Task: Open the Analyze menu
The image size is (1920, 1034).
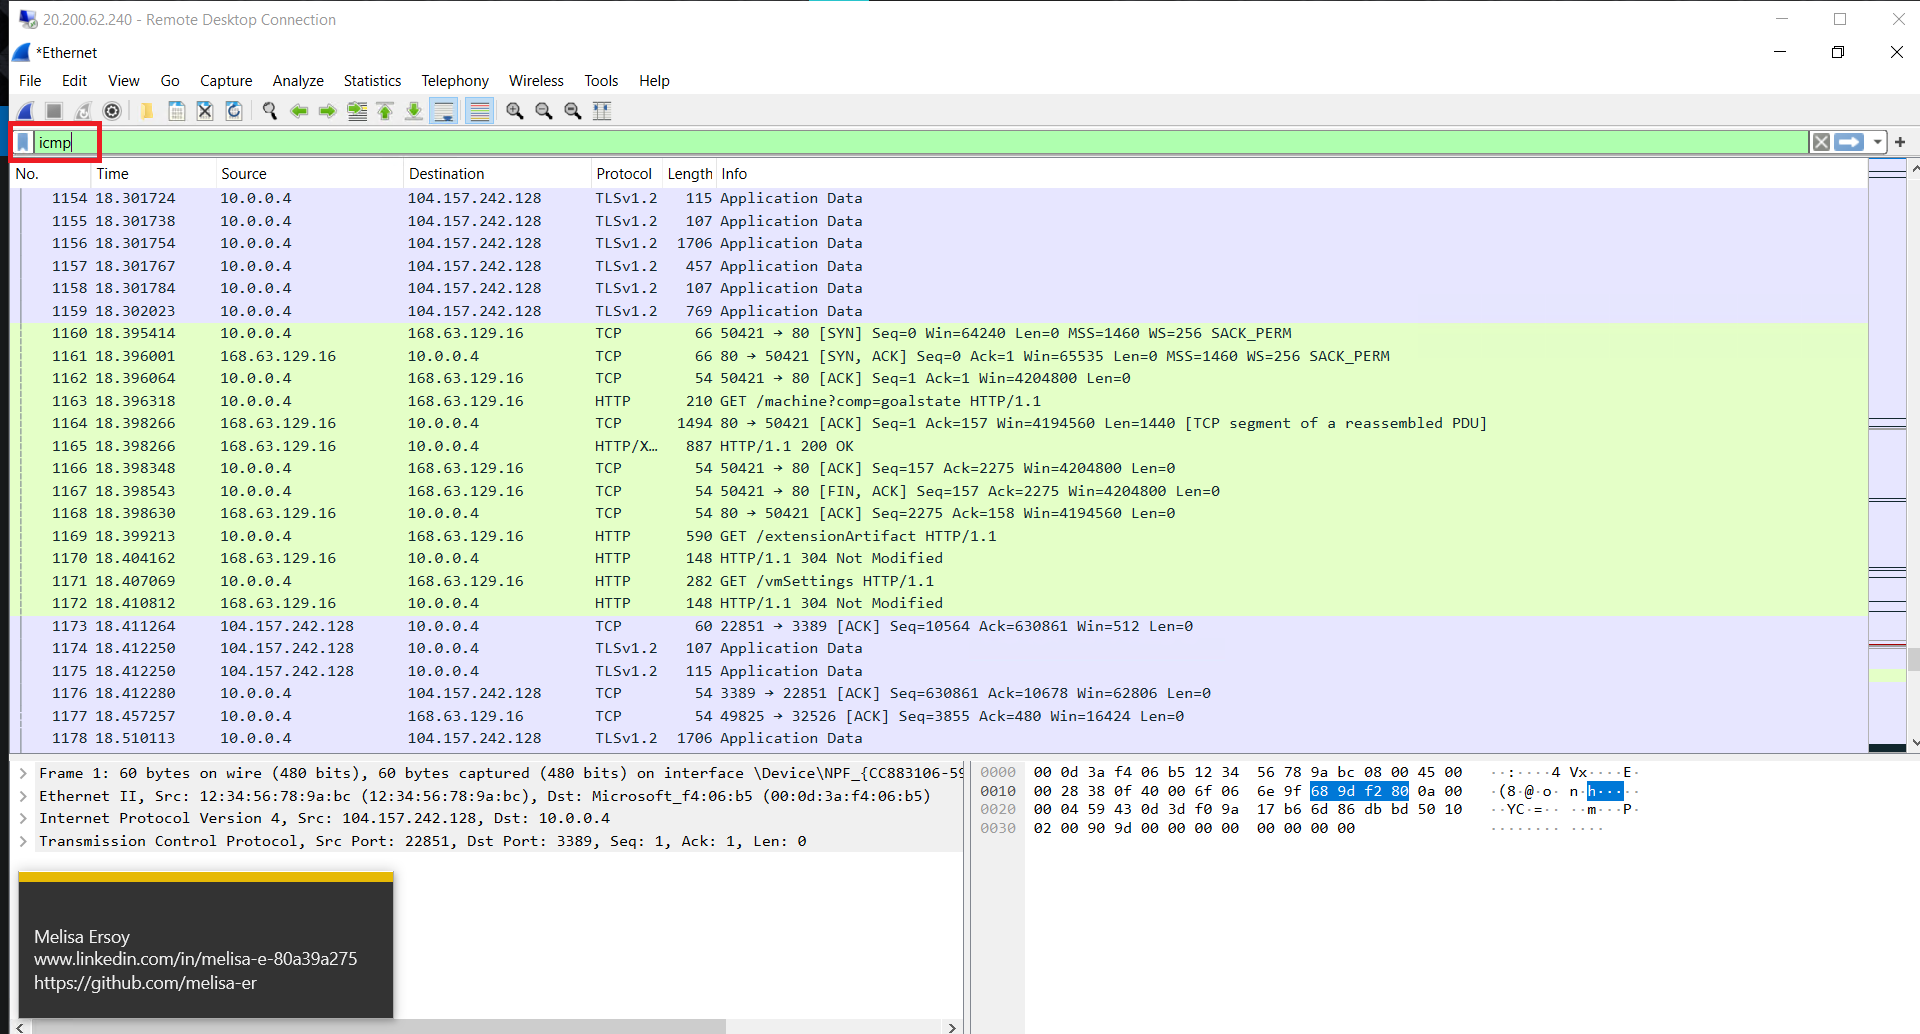Action: click(x=298, y=81)
